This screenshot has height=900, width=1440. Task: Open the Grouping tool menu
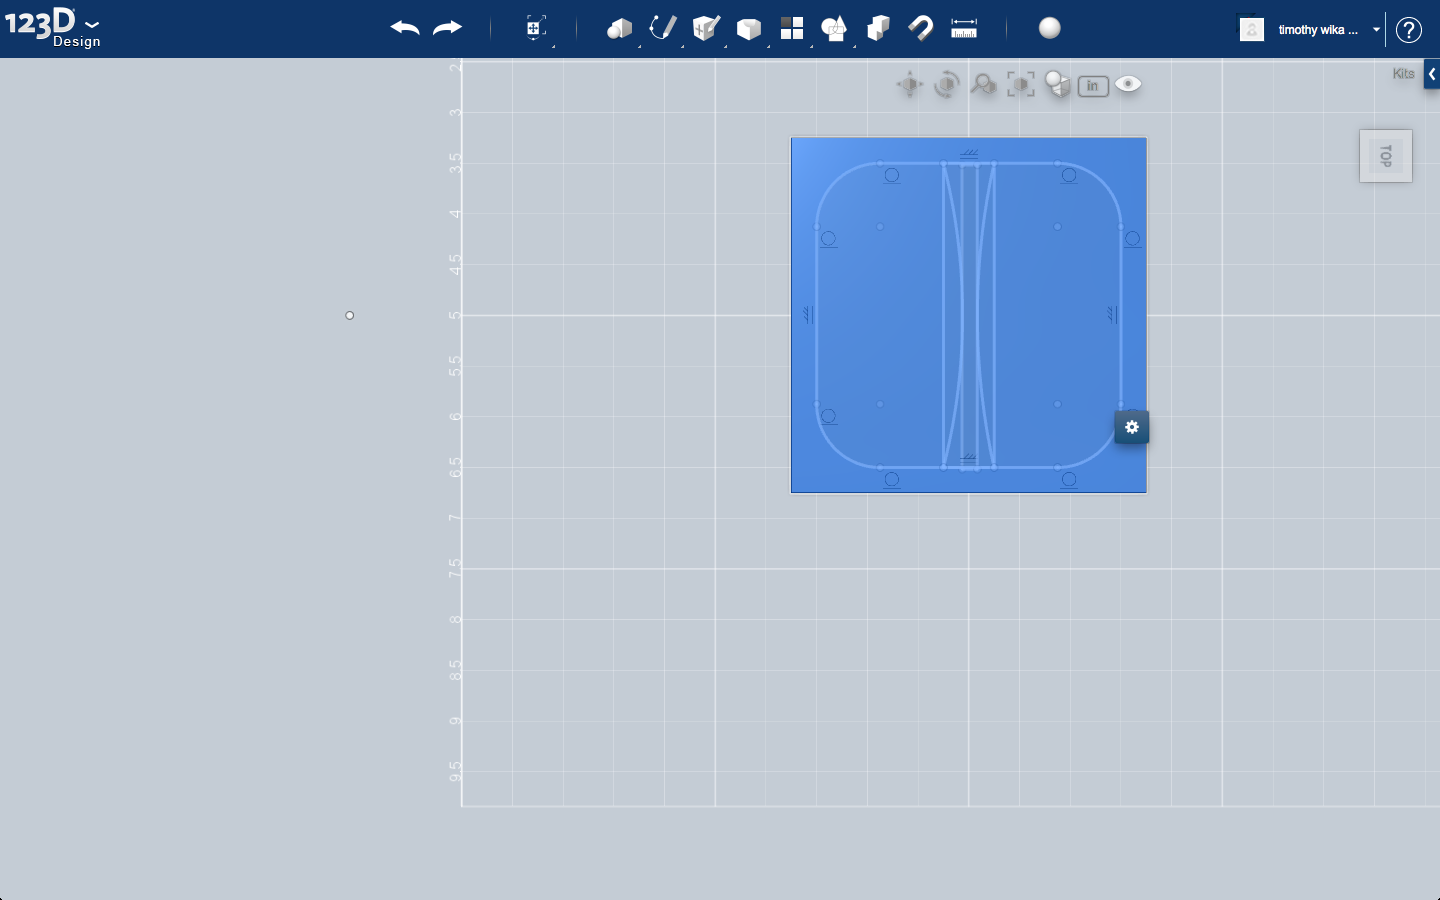point(834,28)
